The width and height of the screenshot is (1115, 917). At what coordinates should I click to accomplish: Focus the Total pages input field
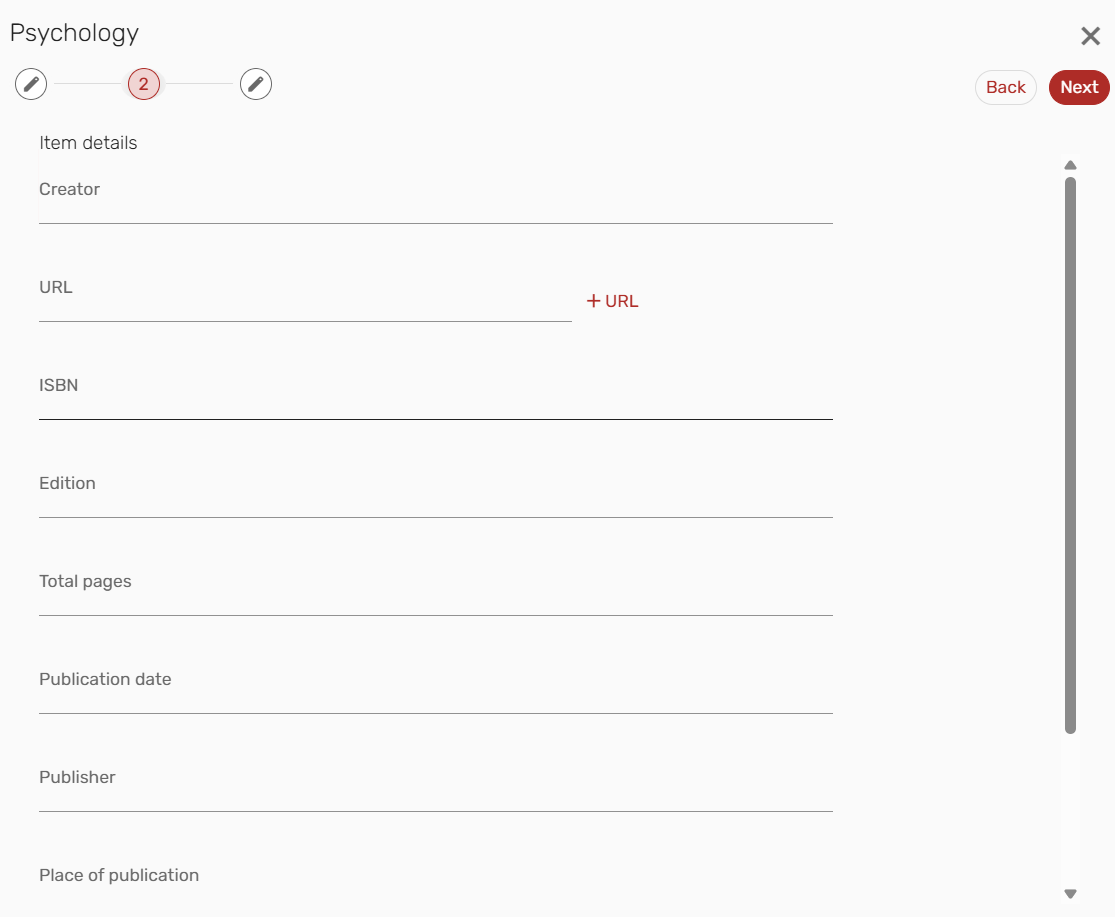436,592
